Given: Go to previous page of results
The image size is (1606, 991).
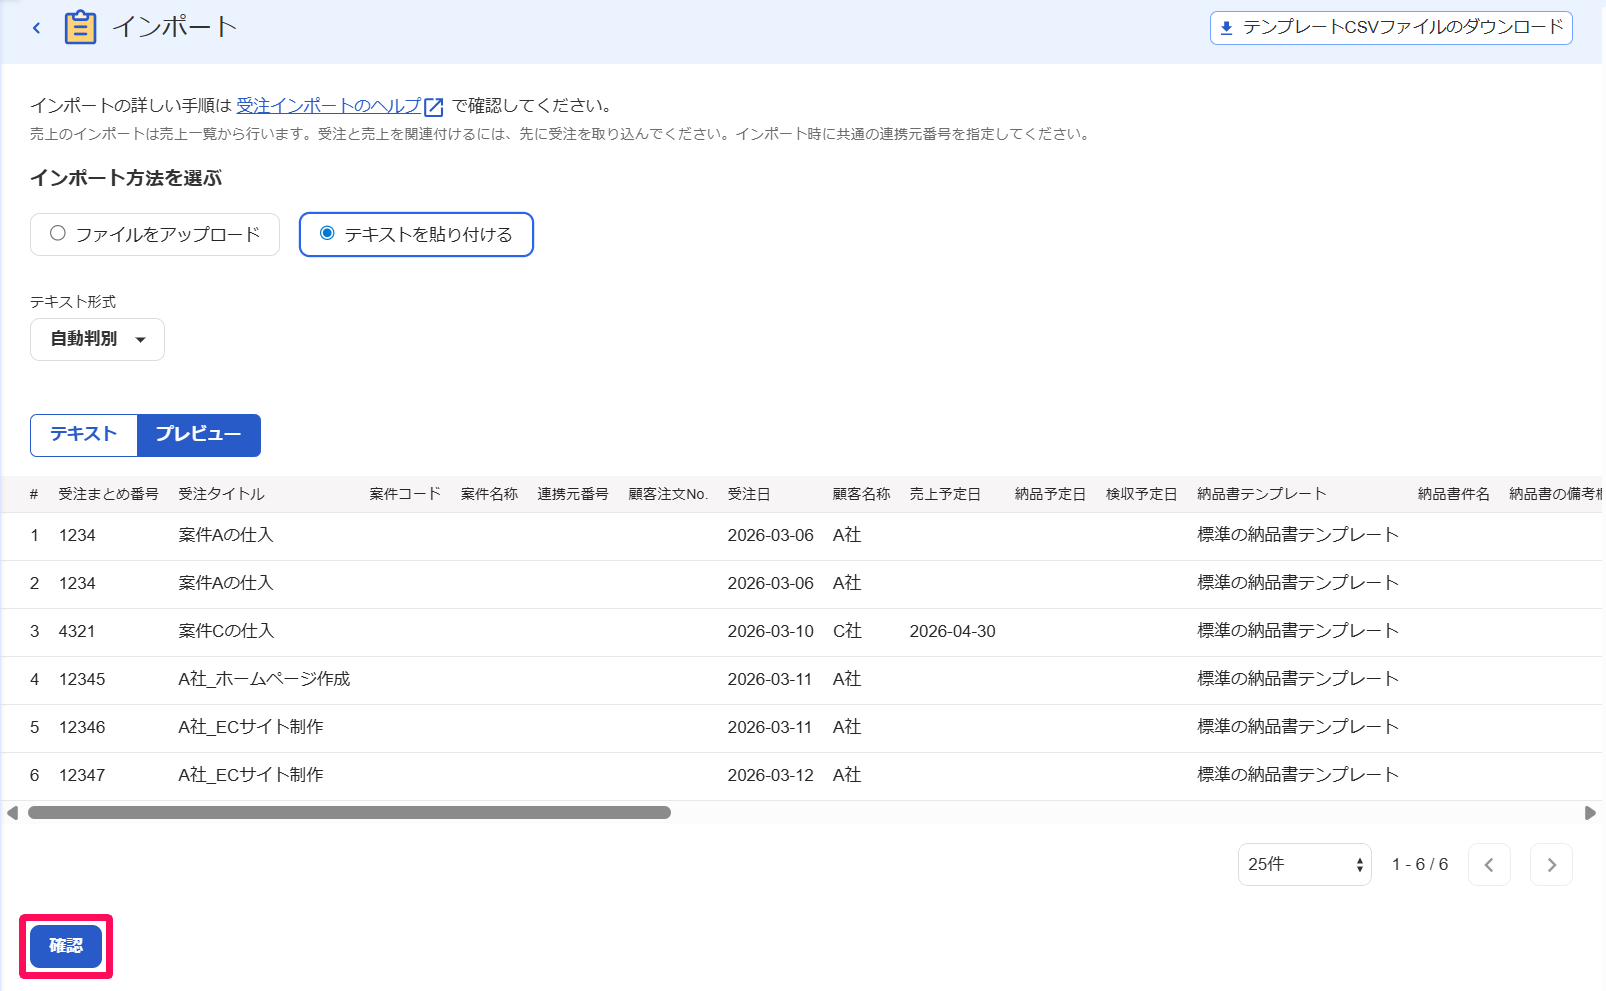Looking at the screenshot, I should point(1489,865).
